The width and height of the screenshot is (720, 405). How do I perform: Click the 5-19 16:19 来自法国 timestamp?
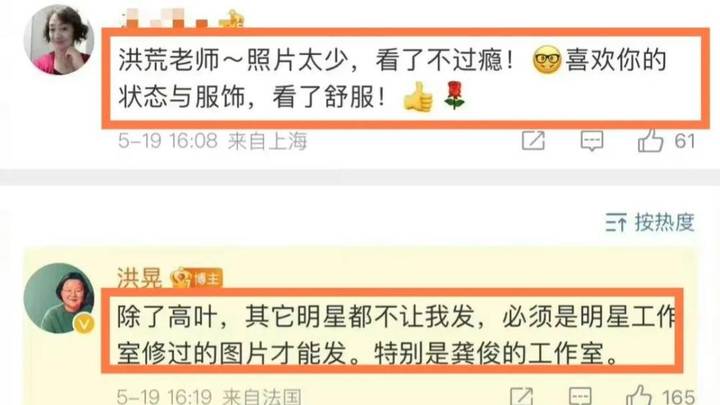point(209,396)
